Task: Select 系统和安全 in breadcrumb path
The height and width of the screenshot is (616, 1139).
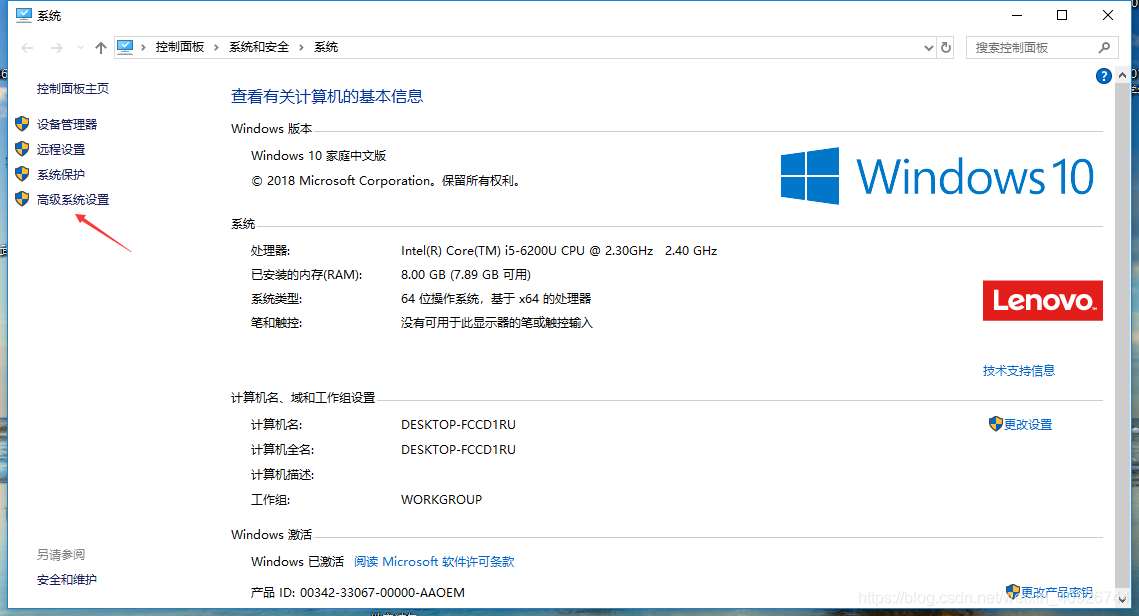Action: click(x=259, y=47)
